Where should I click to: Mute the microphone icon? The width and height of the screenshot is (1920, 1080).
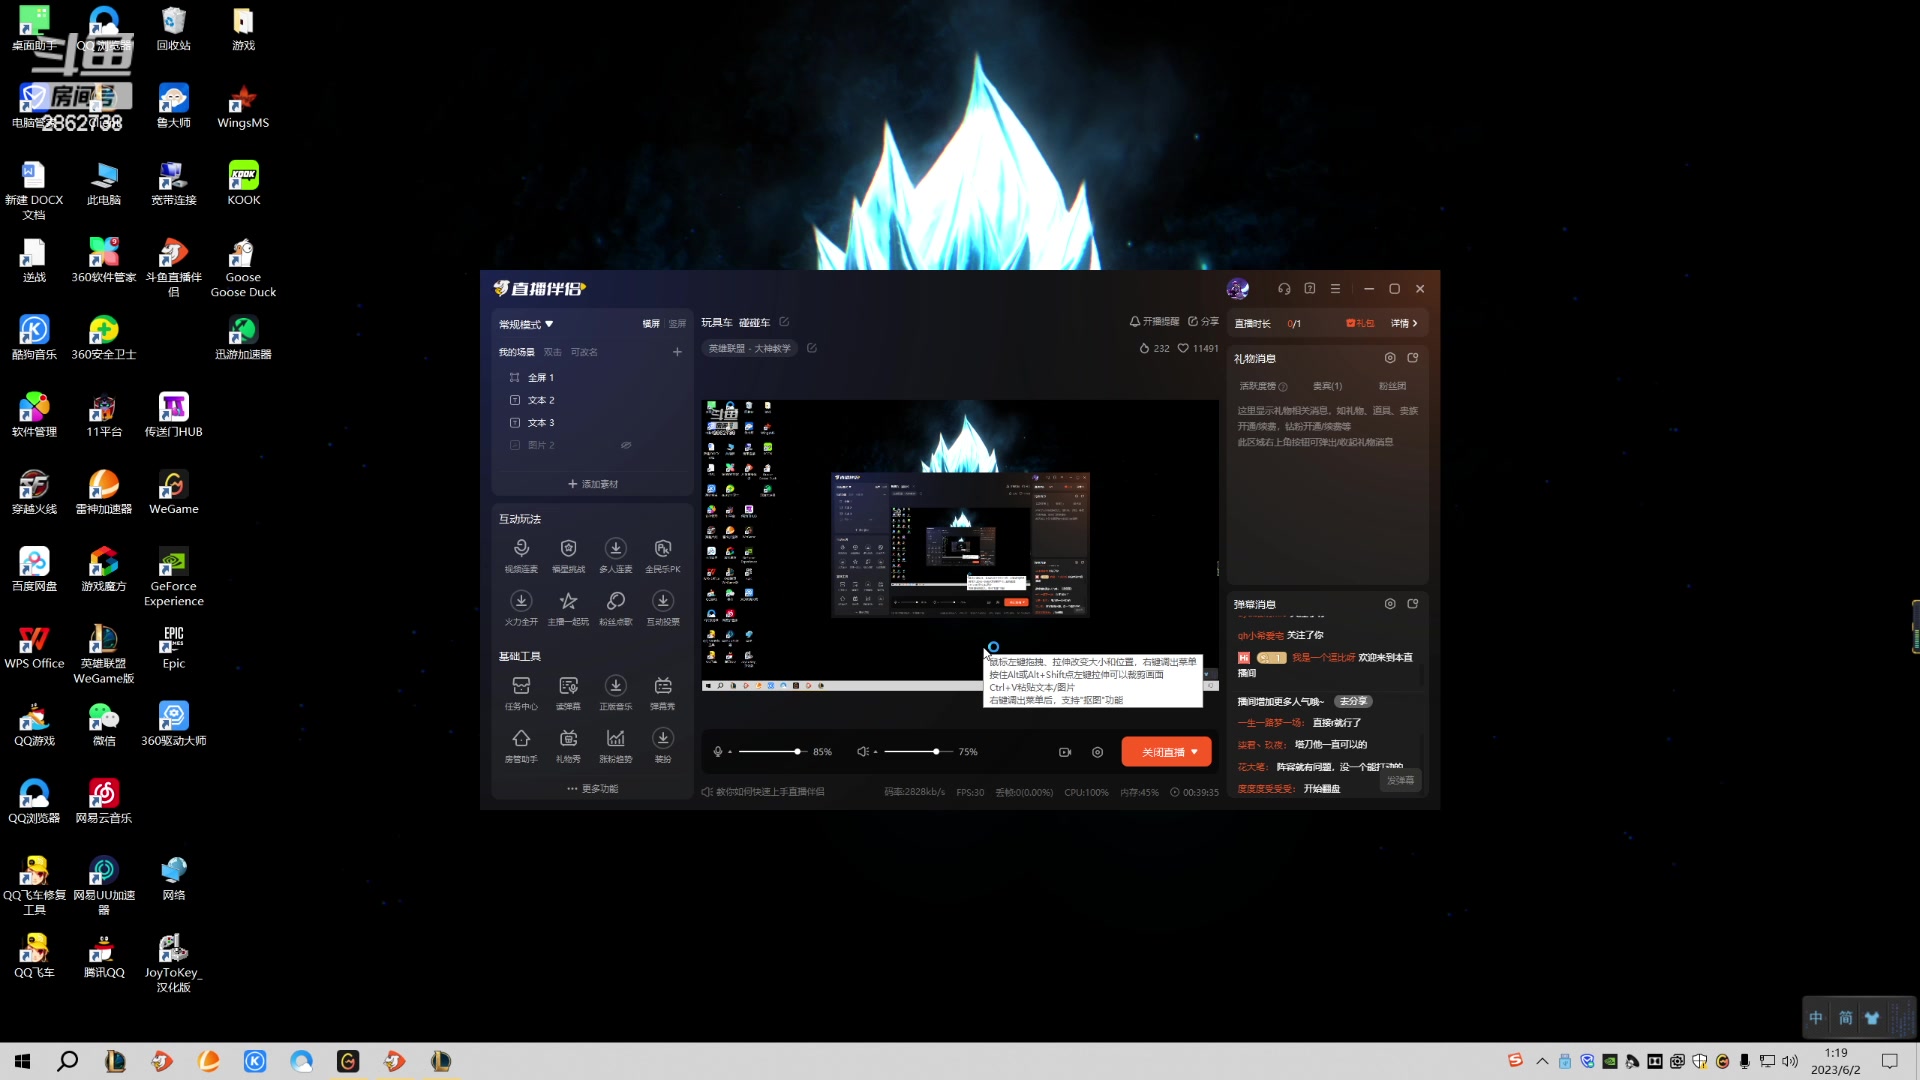tap(717, 752)
